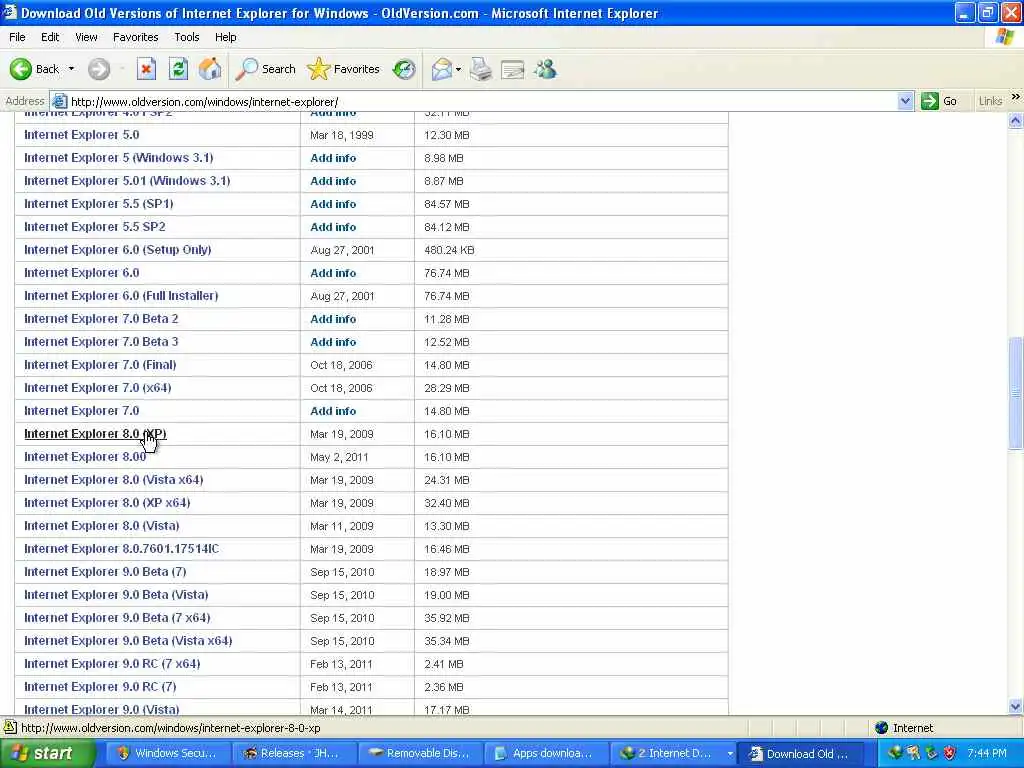
Task: Expand the Mail button dropdown arrow
Action: point(458,69)
